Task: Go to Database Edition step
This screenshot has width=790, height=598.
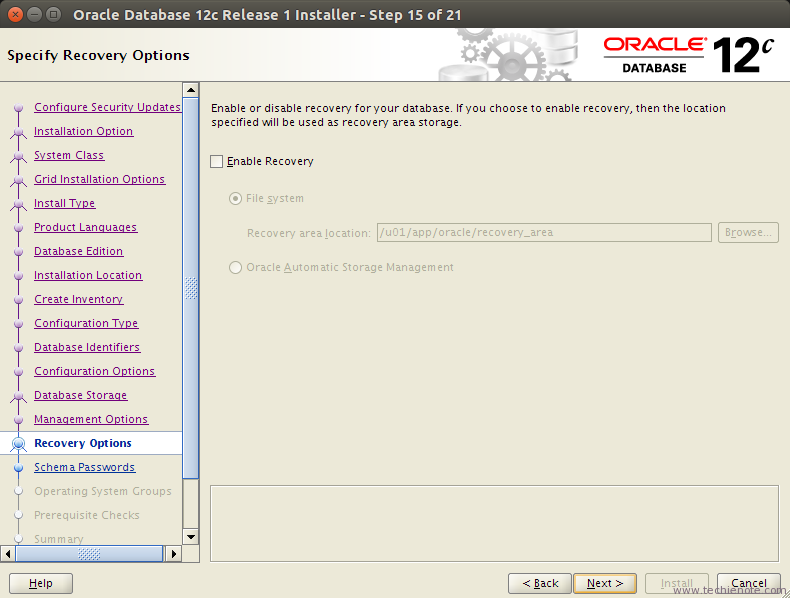Action: [79, 251]
